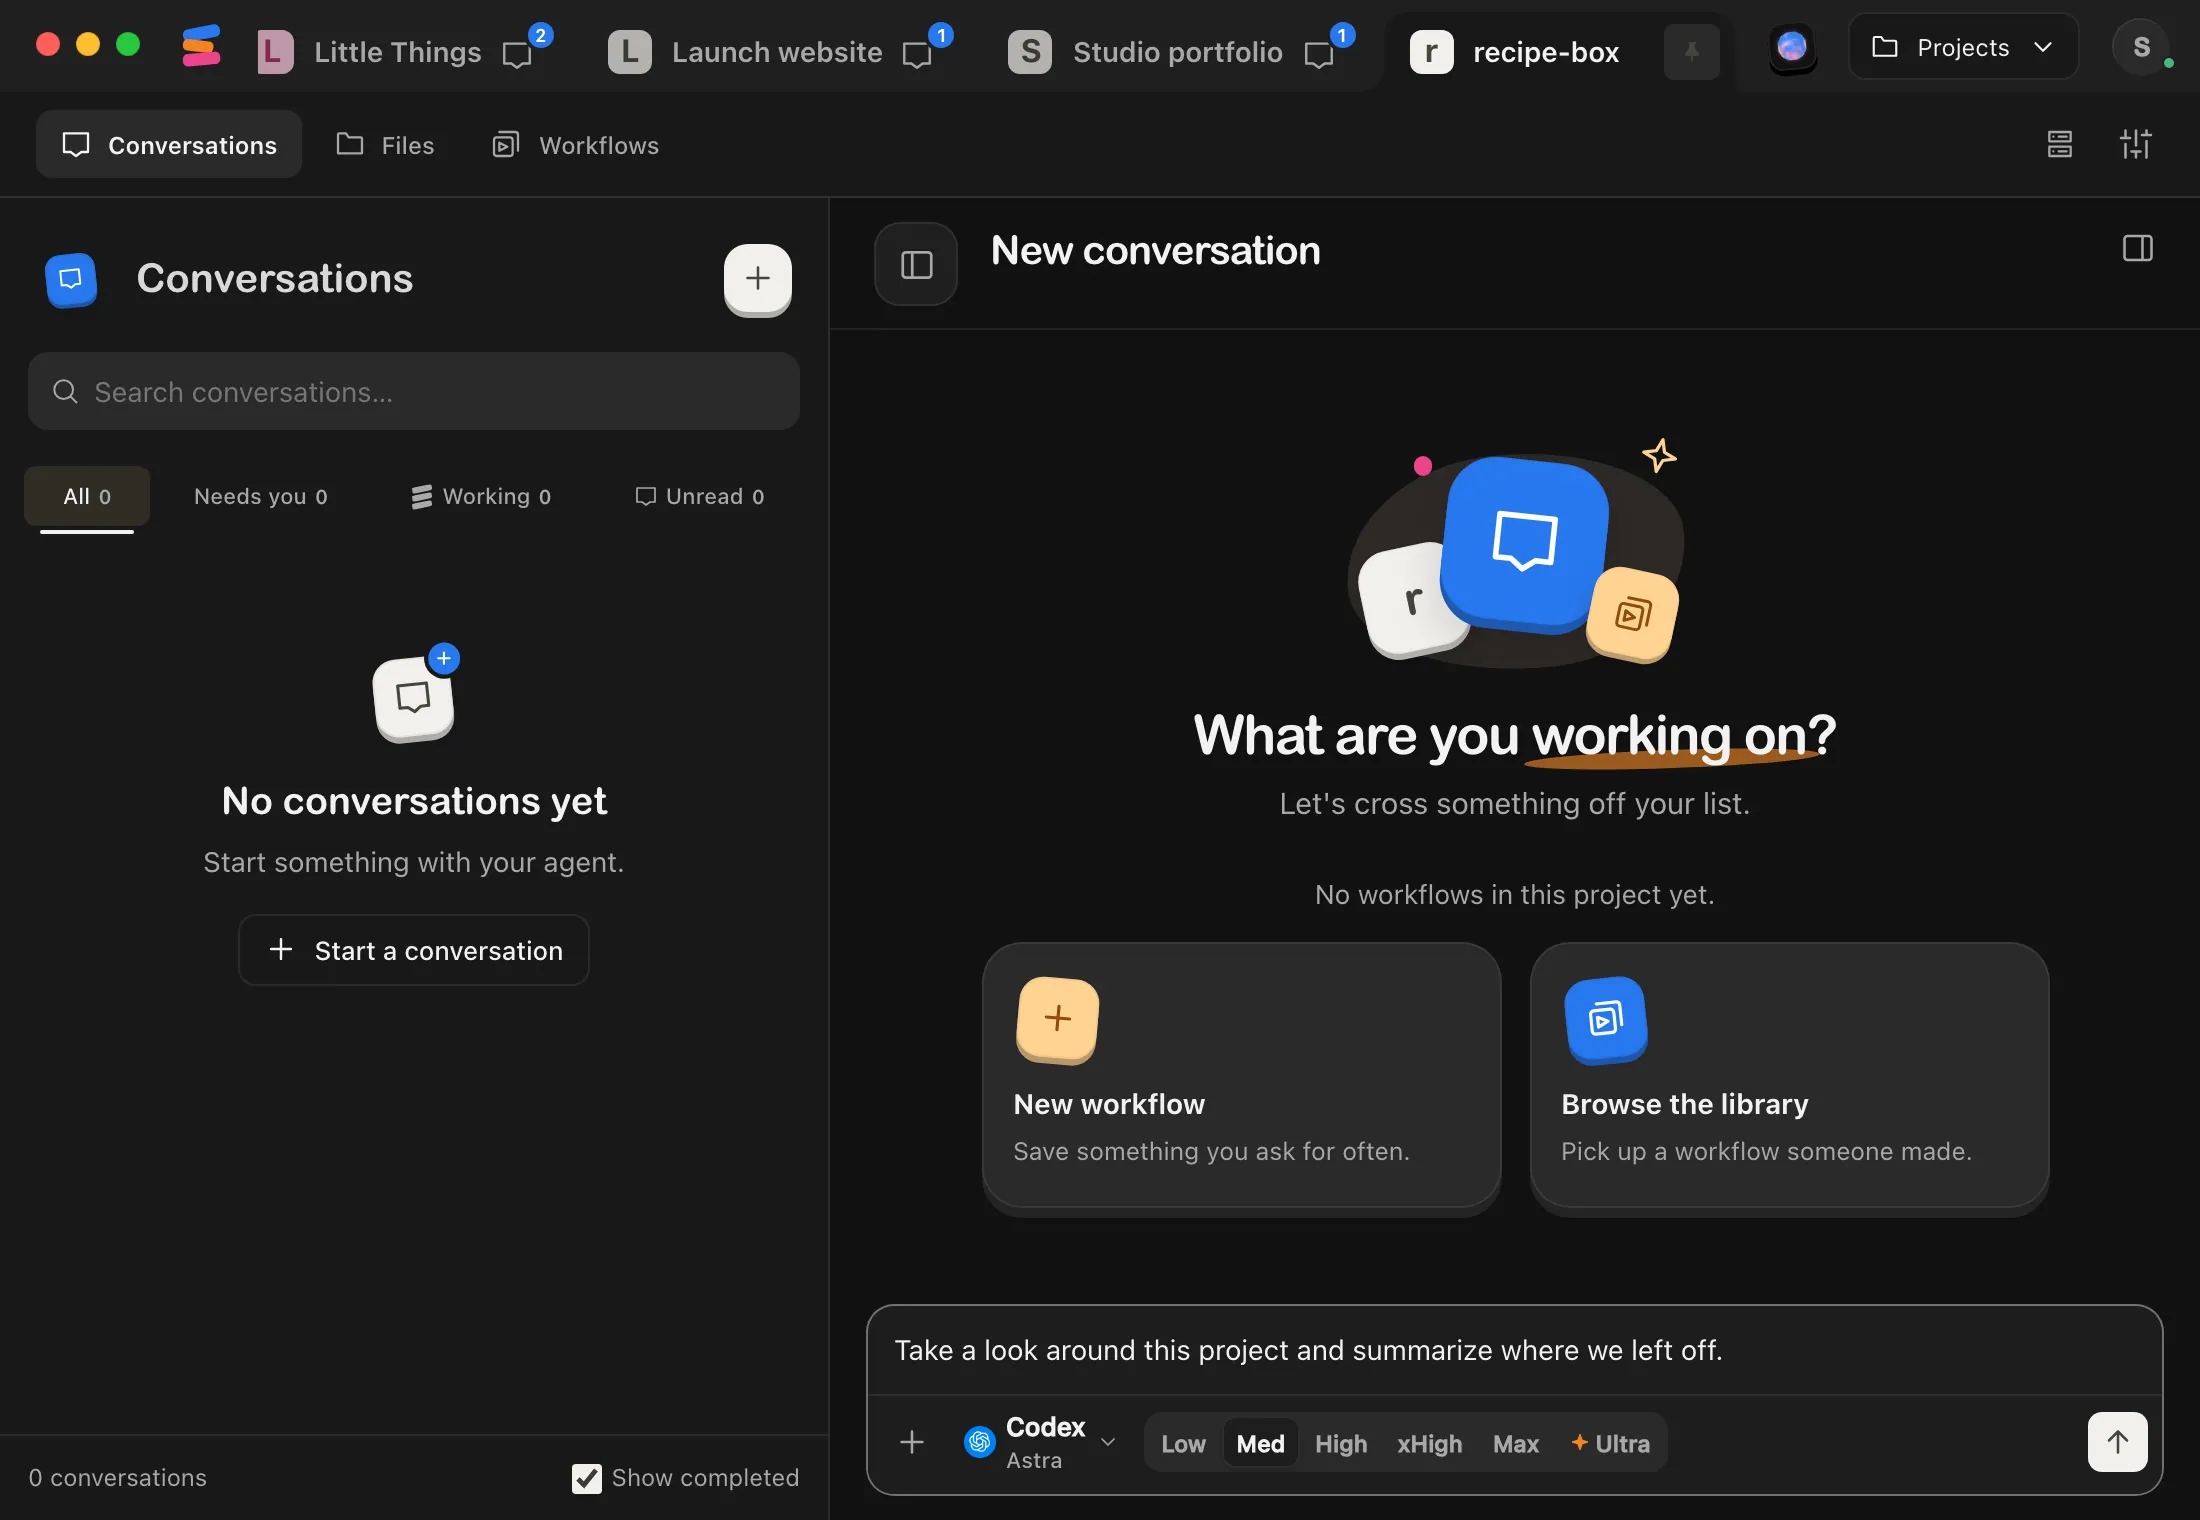Click the stacked layout view icon
Viewport: 2200px width, 1520px height.
point(2060,144)
